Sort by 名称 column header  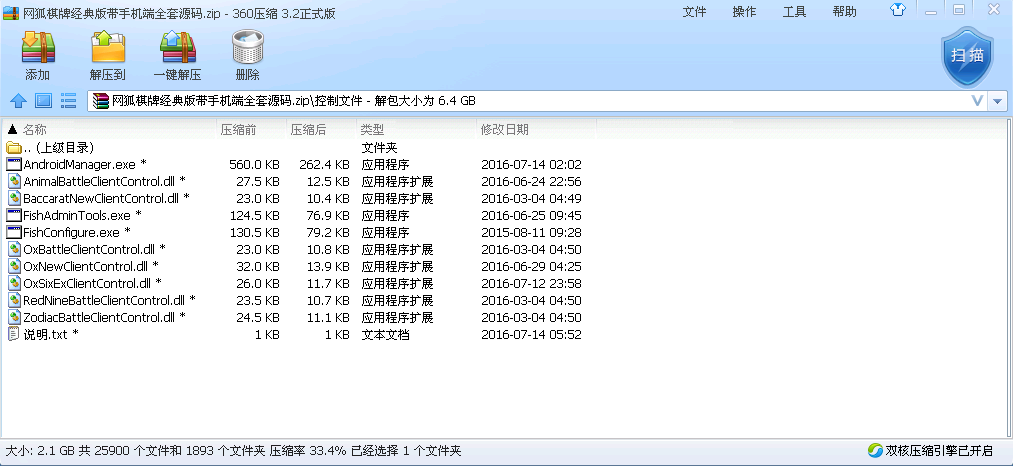(35, 130)
